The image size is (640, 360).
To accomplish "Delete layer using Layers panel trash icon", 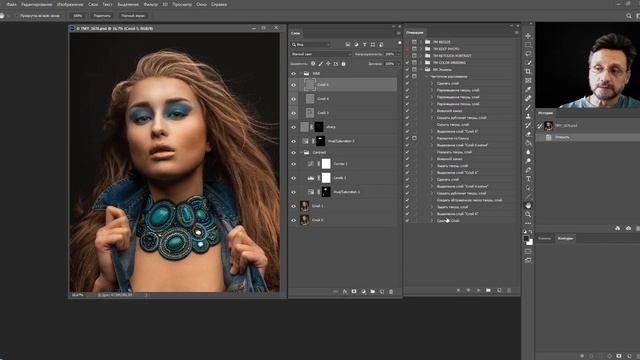I will tap(391, 291).
